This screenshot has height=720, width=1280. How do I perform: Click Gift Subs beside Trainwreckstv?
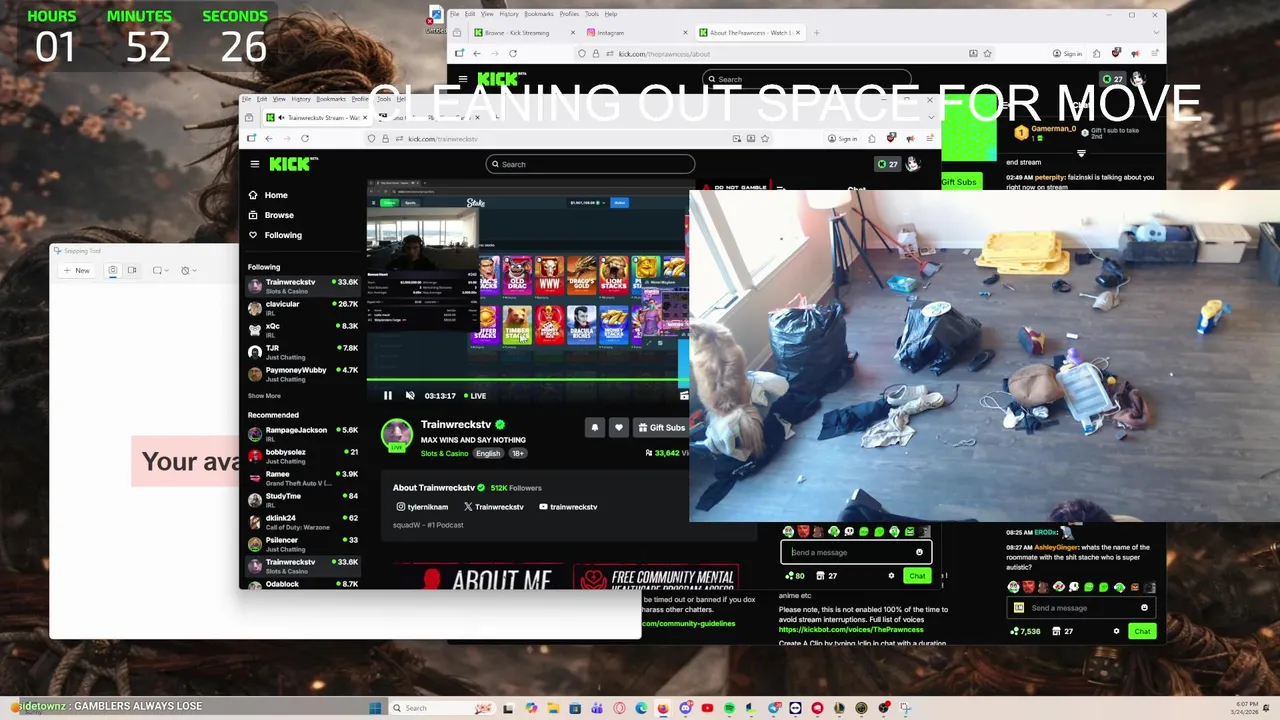(x=661, y=428)
